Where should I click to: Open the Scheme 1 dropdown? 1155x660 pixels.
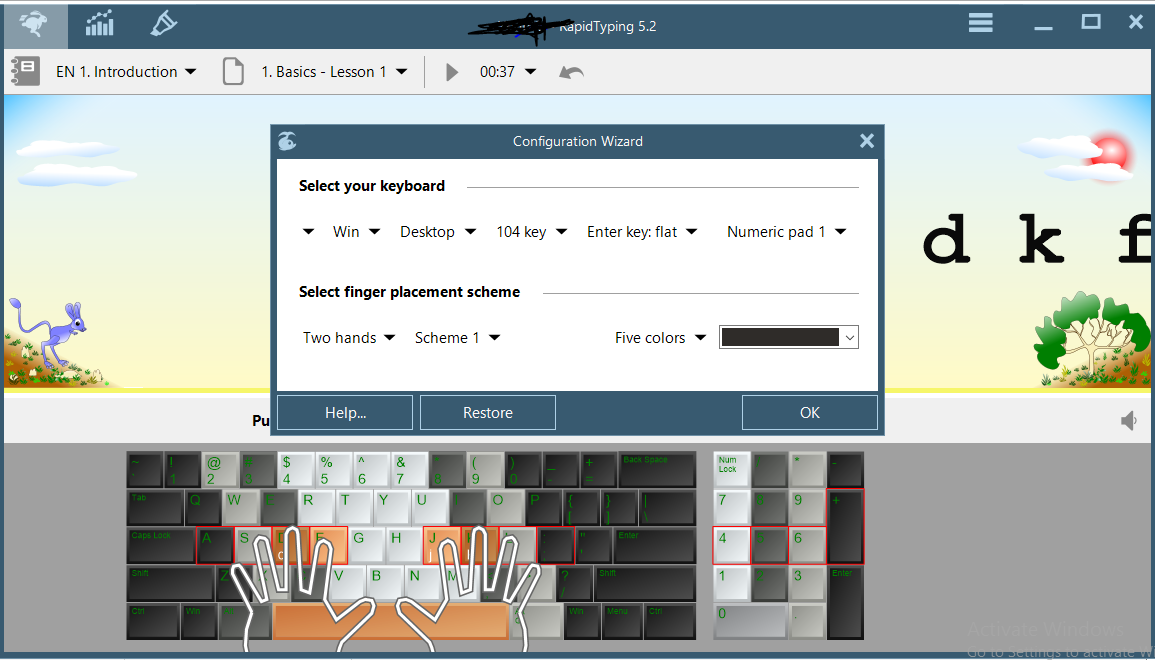[457, 337]
